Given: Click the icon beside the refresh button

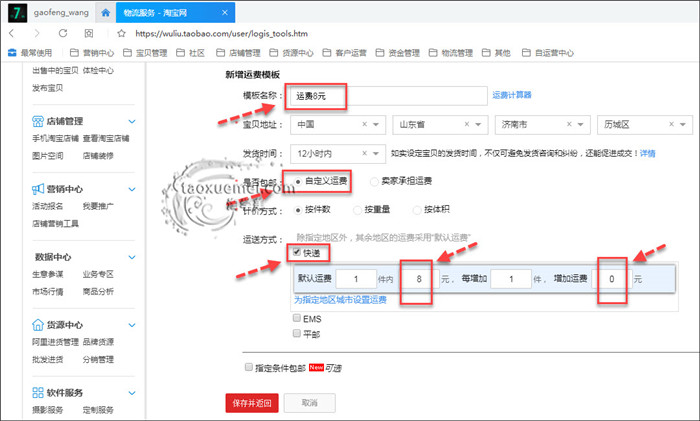Looking at the screenshot, I should [x=89, y=33].
